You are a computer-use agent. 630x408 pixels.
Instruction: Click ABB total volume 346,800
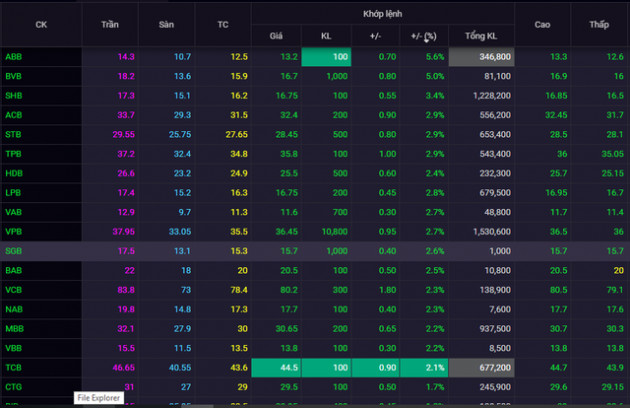coord(481,57)
